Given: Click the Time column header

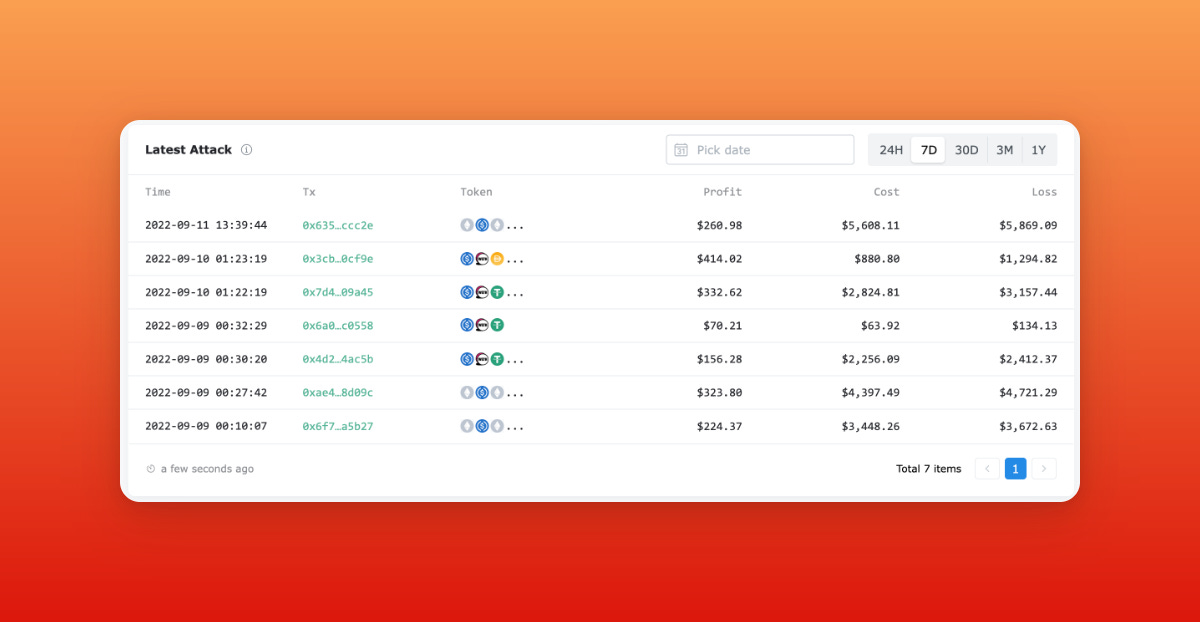Looking at the screenshot, I should tap(158, 192).
